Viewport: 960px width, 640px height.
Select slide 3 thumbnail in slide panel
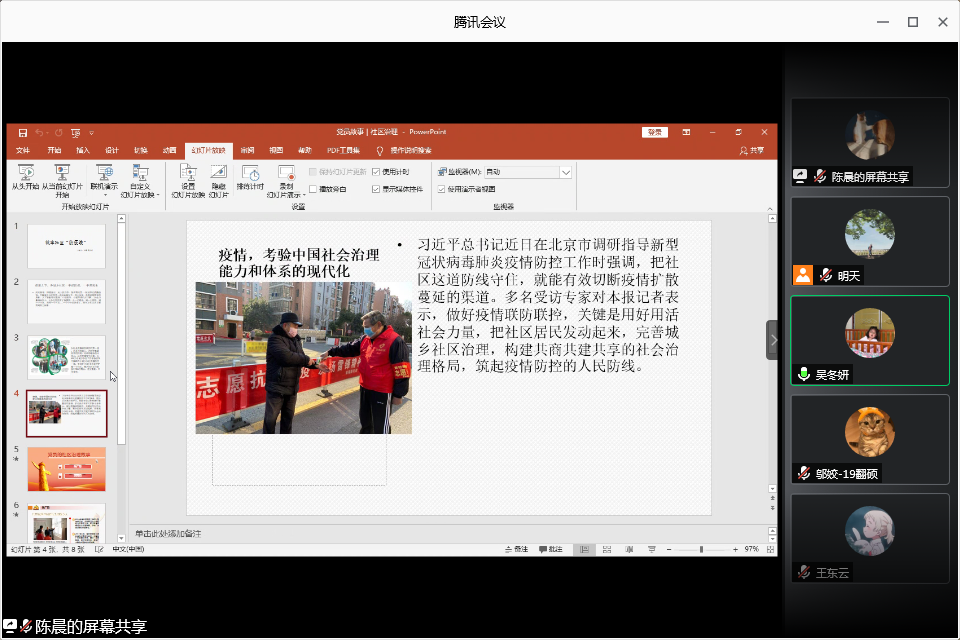(x=66, y=357)
